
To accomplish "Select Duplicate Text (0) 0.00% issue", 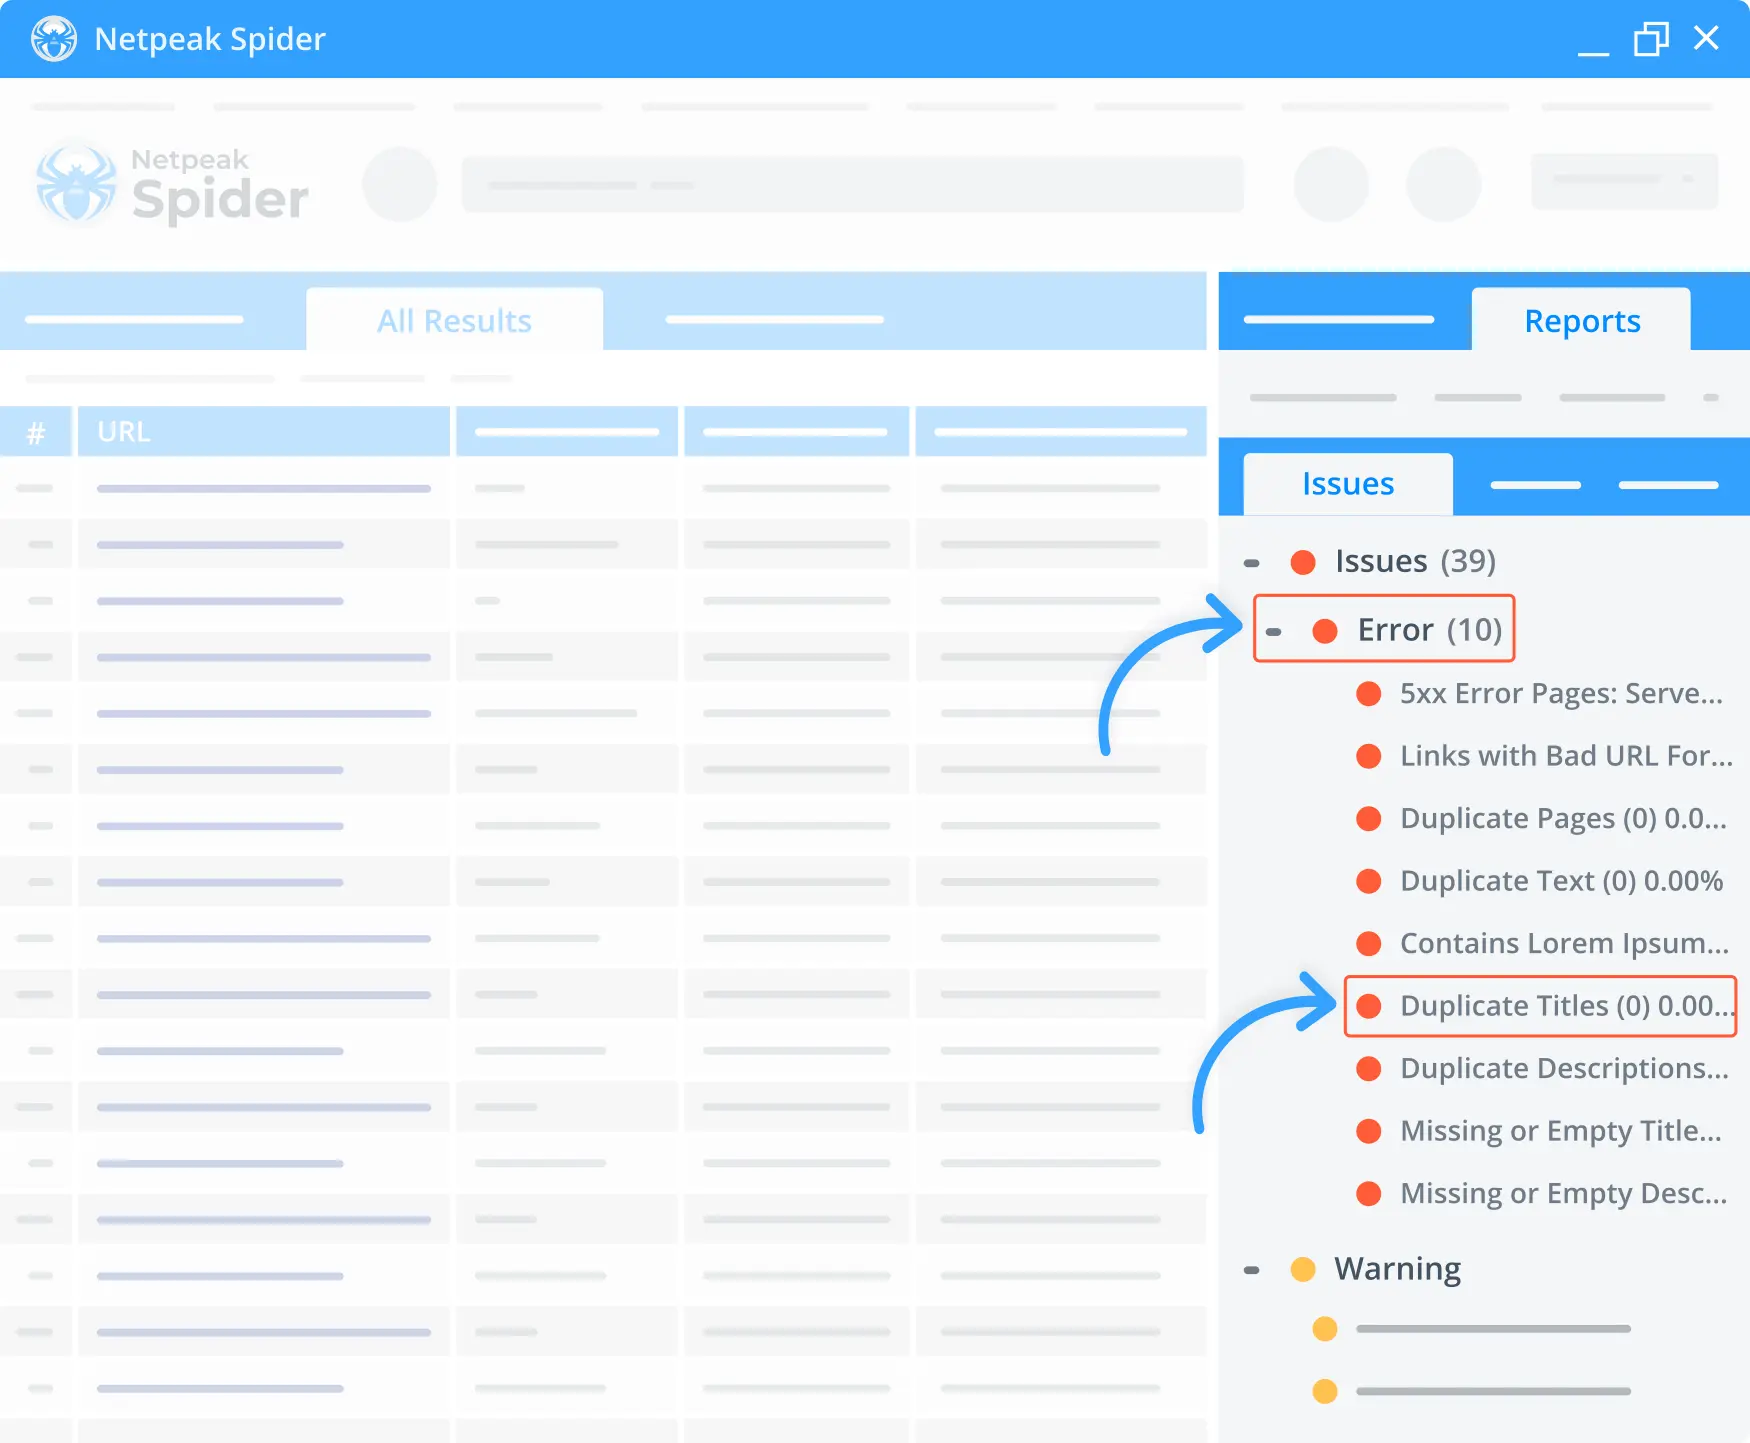I will (x=1561, y=880).
